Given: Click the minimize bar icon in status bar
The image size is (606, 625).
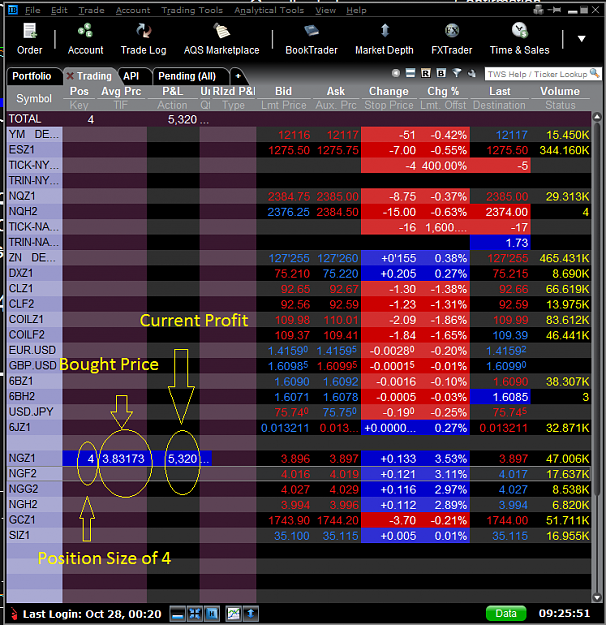Looking at the screenshot, I should (178, 614).
